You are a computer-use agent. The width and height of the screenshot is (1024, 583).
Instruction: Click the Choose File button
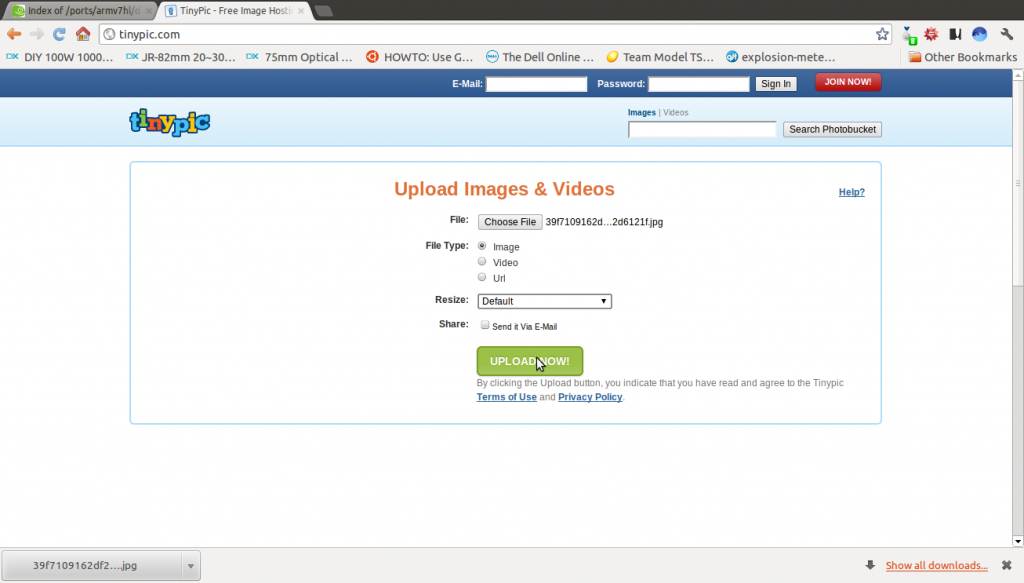(x=509, y=222)
